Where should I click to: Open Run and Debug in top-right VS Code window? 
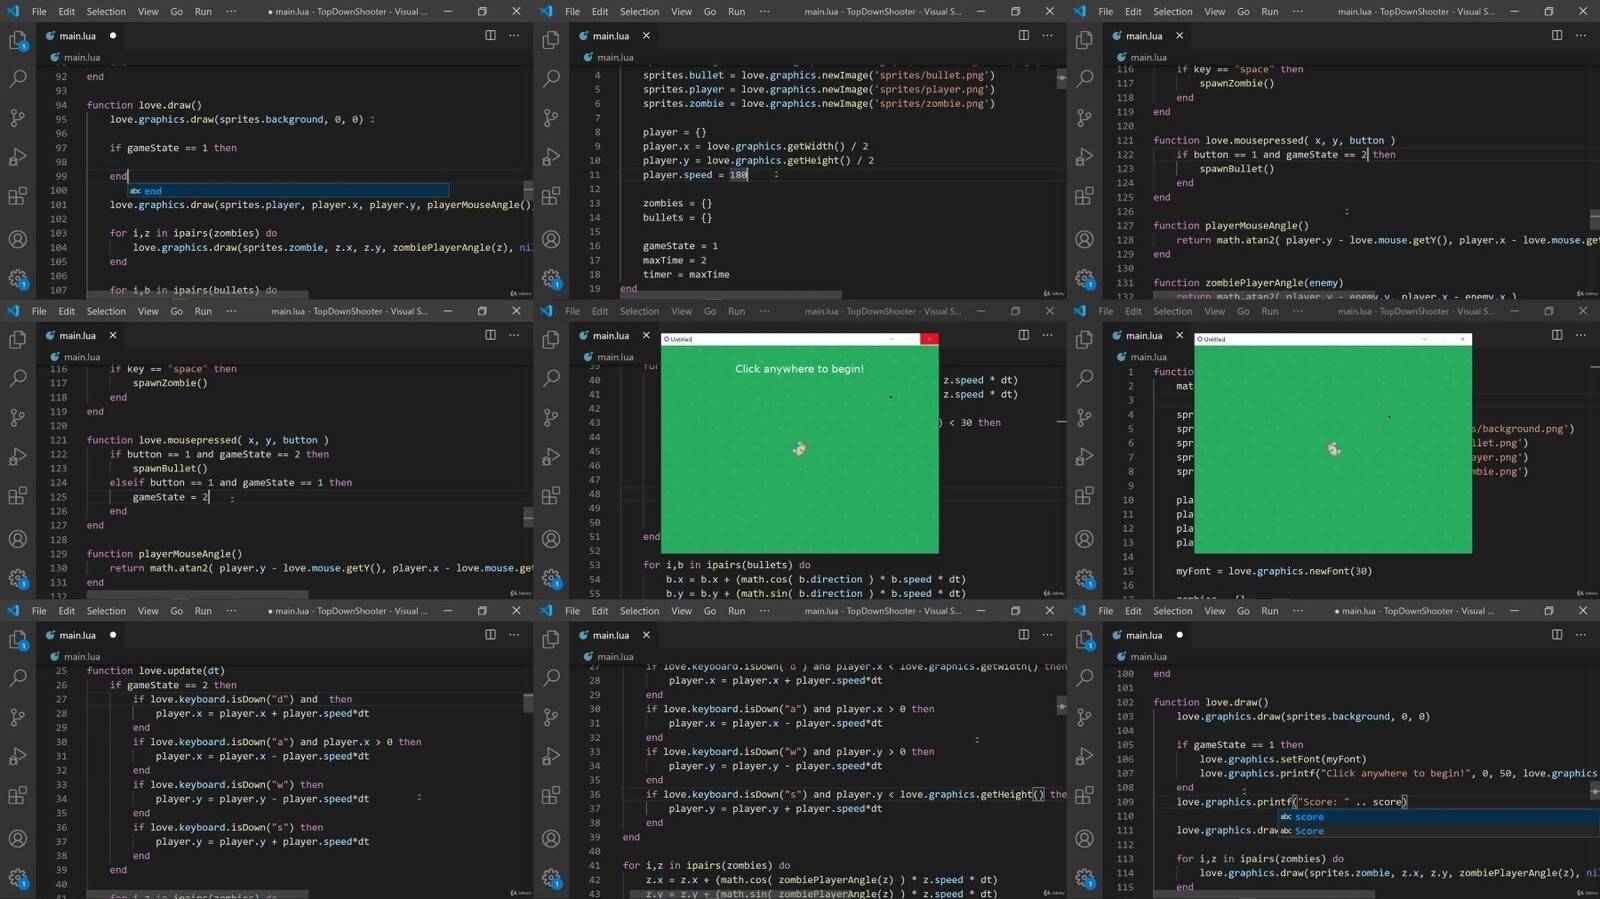(1084, 157)
